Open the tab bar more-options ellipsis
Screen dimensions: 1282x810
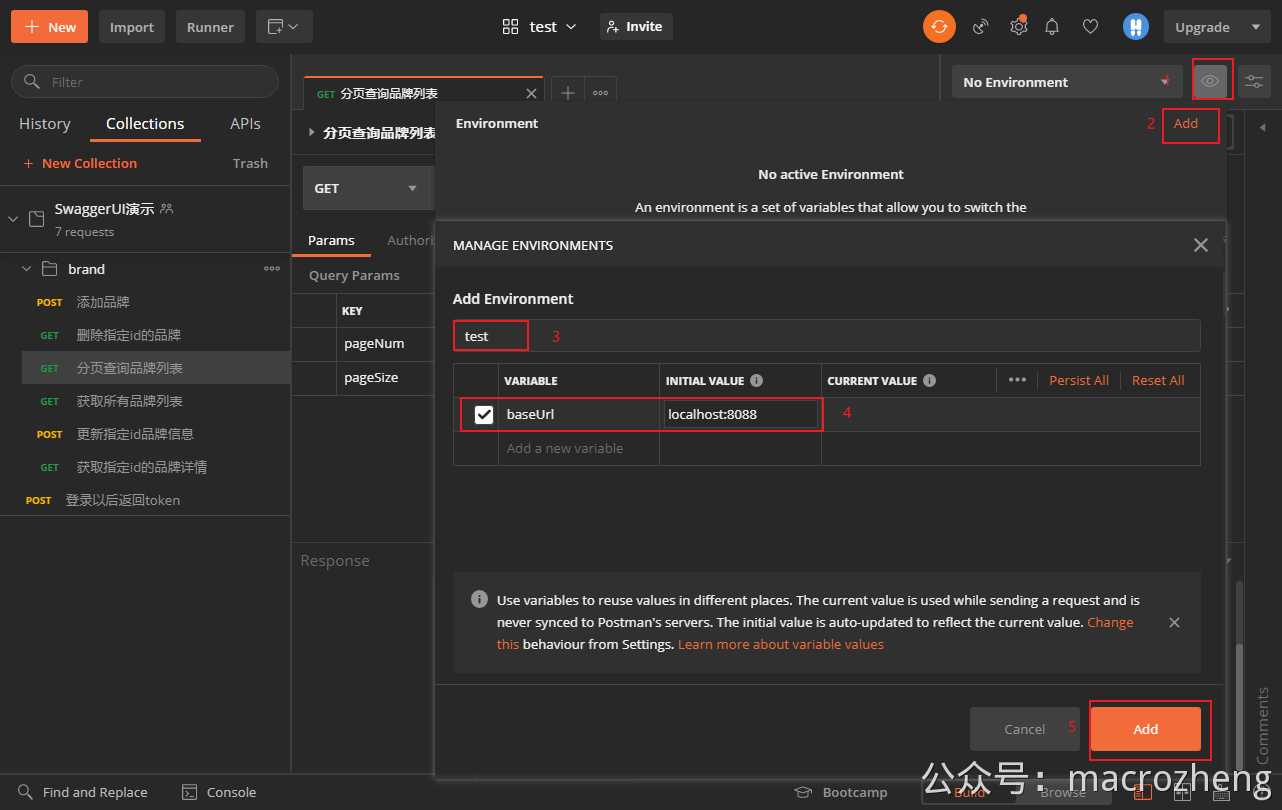[x=600, y=93]
